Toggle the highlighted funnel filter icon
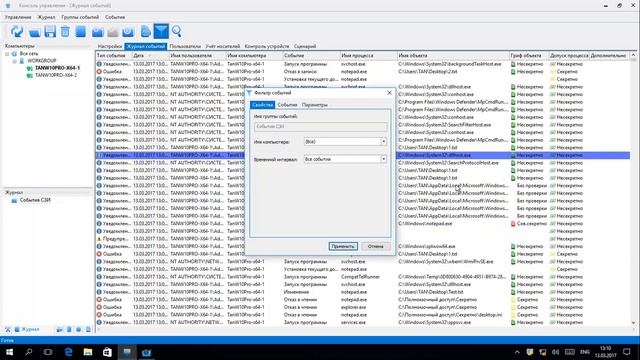The width and height of the screenshot is (640, 360). pos(161,31)
